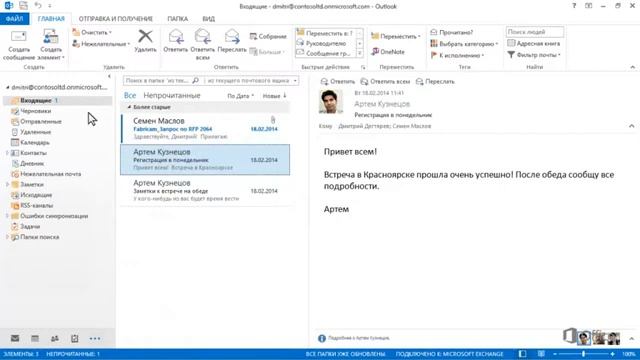
Task: Toggle the Прочитано? read status
Action: click(451, 32)
